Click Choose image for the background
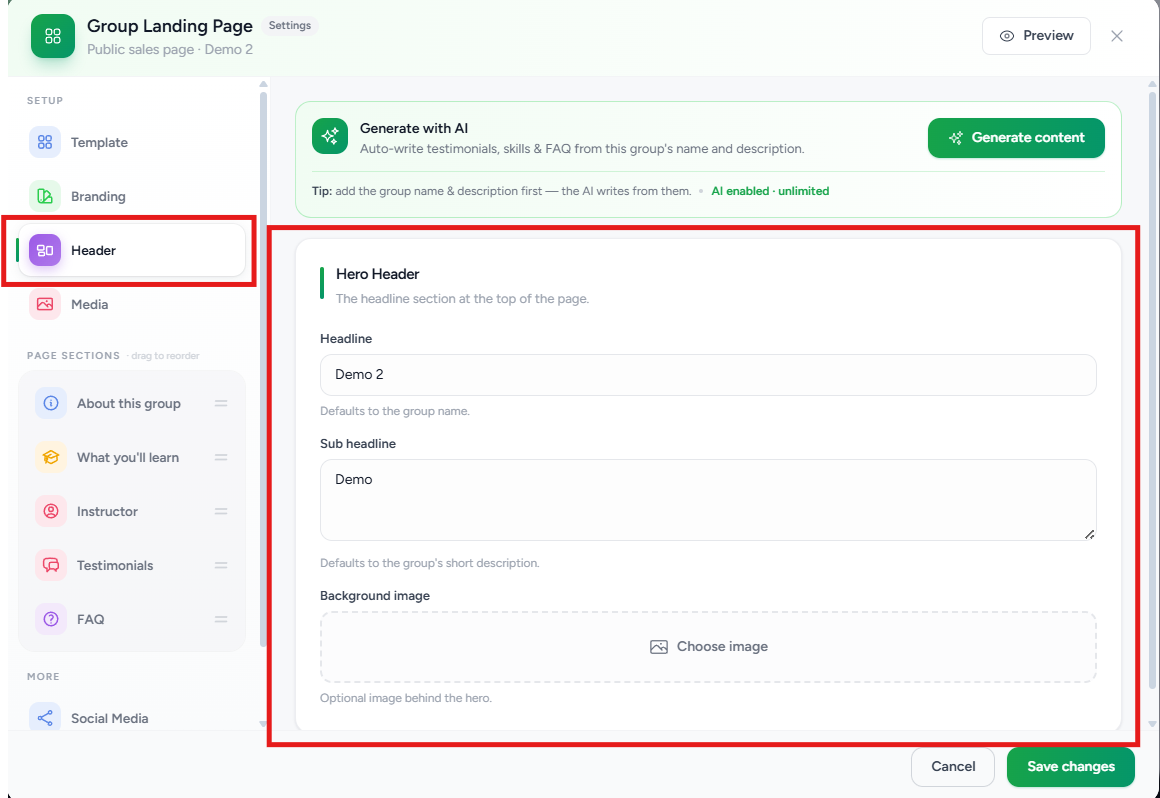 click(708, 646)
